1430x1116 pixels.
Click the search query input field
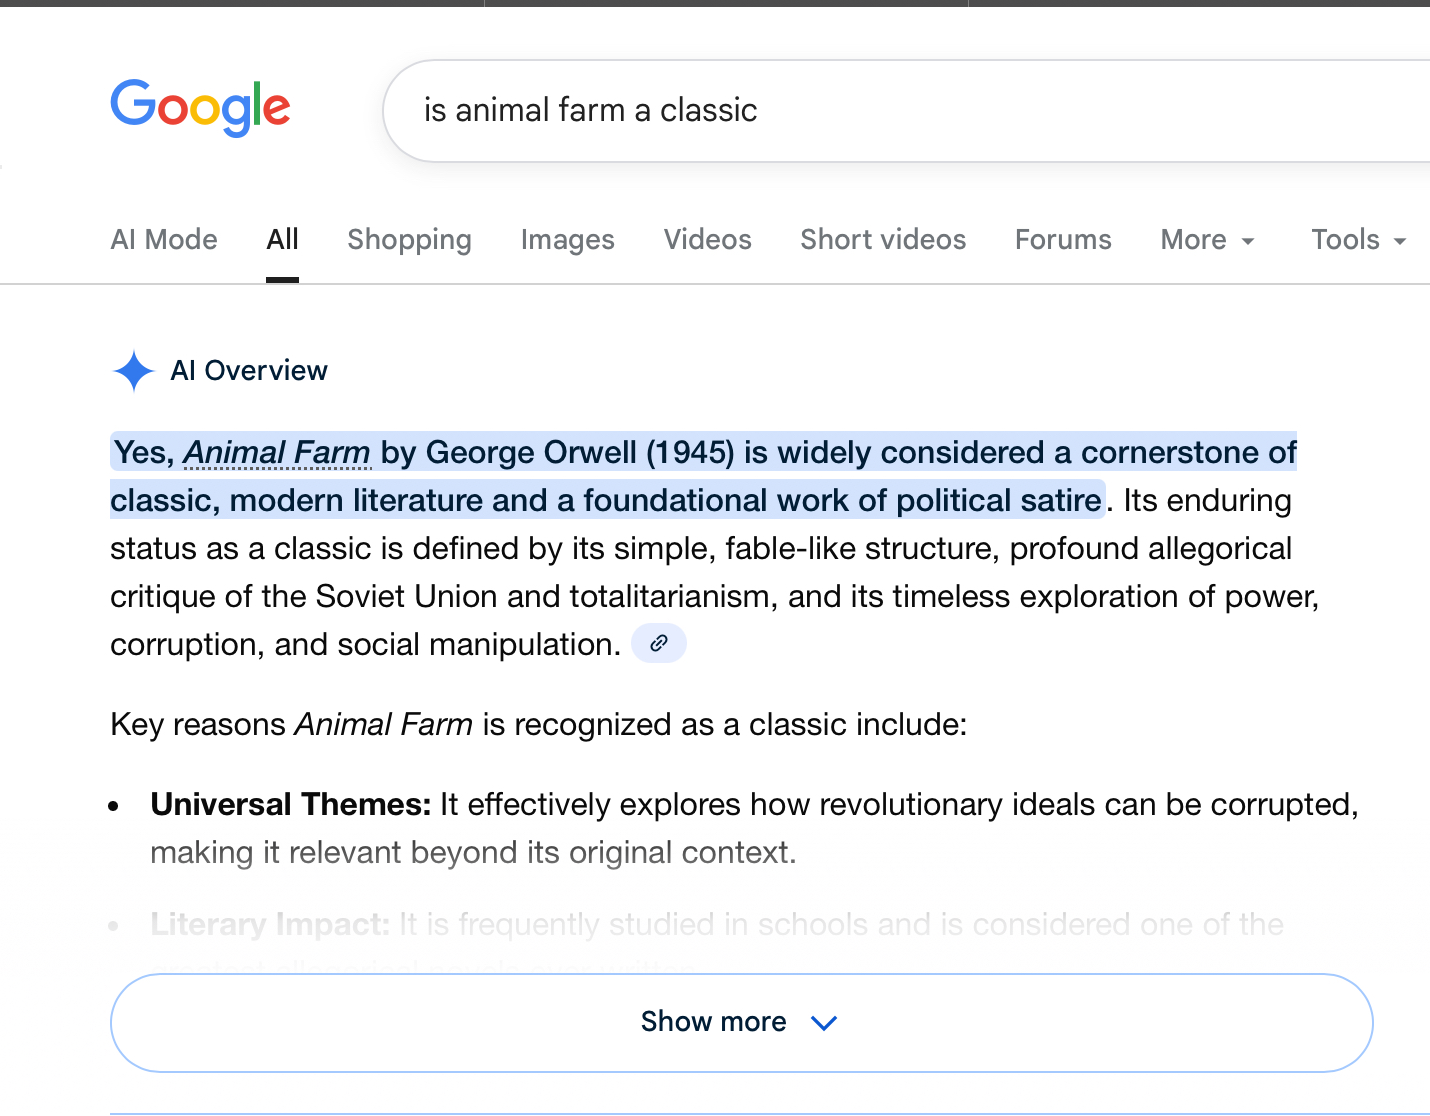[900, 110]
